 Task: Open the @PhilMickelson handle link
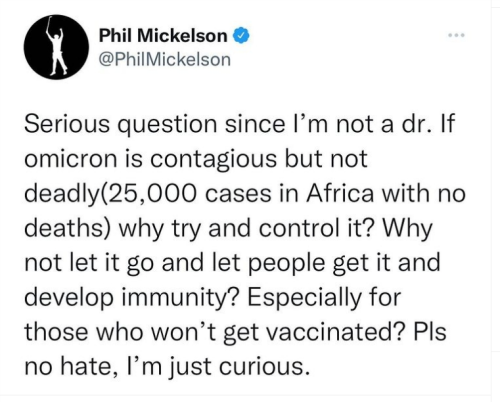[165, 60]
